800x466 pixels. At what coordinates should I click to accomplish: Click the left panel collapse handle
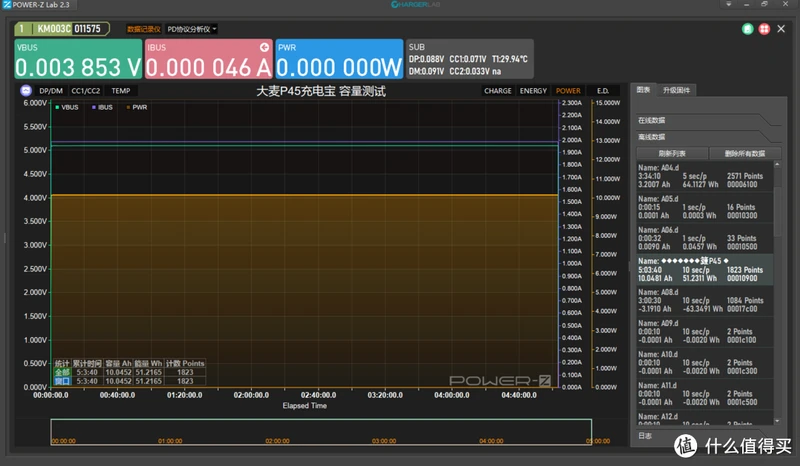(x=5, y=238)
